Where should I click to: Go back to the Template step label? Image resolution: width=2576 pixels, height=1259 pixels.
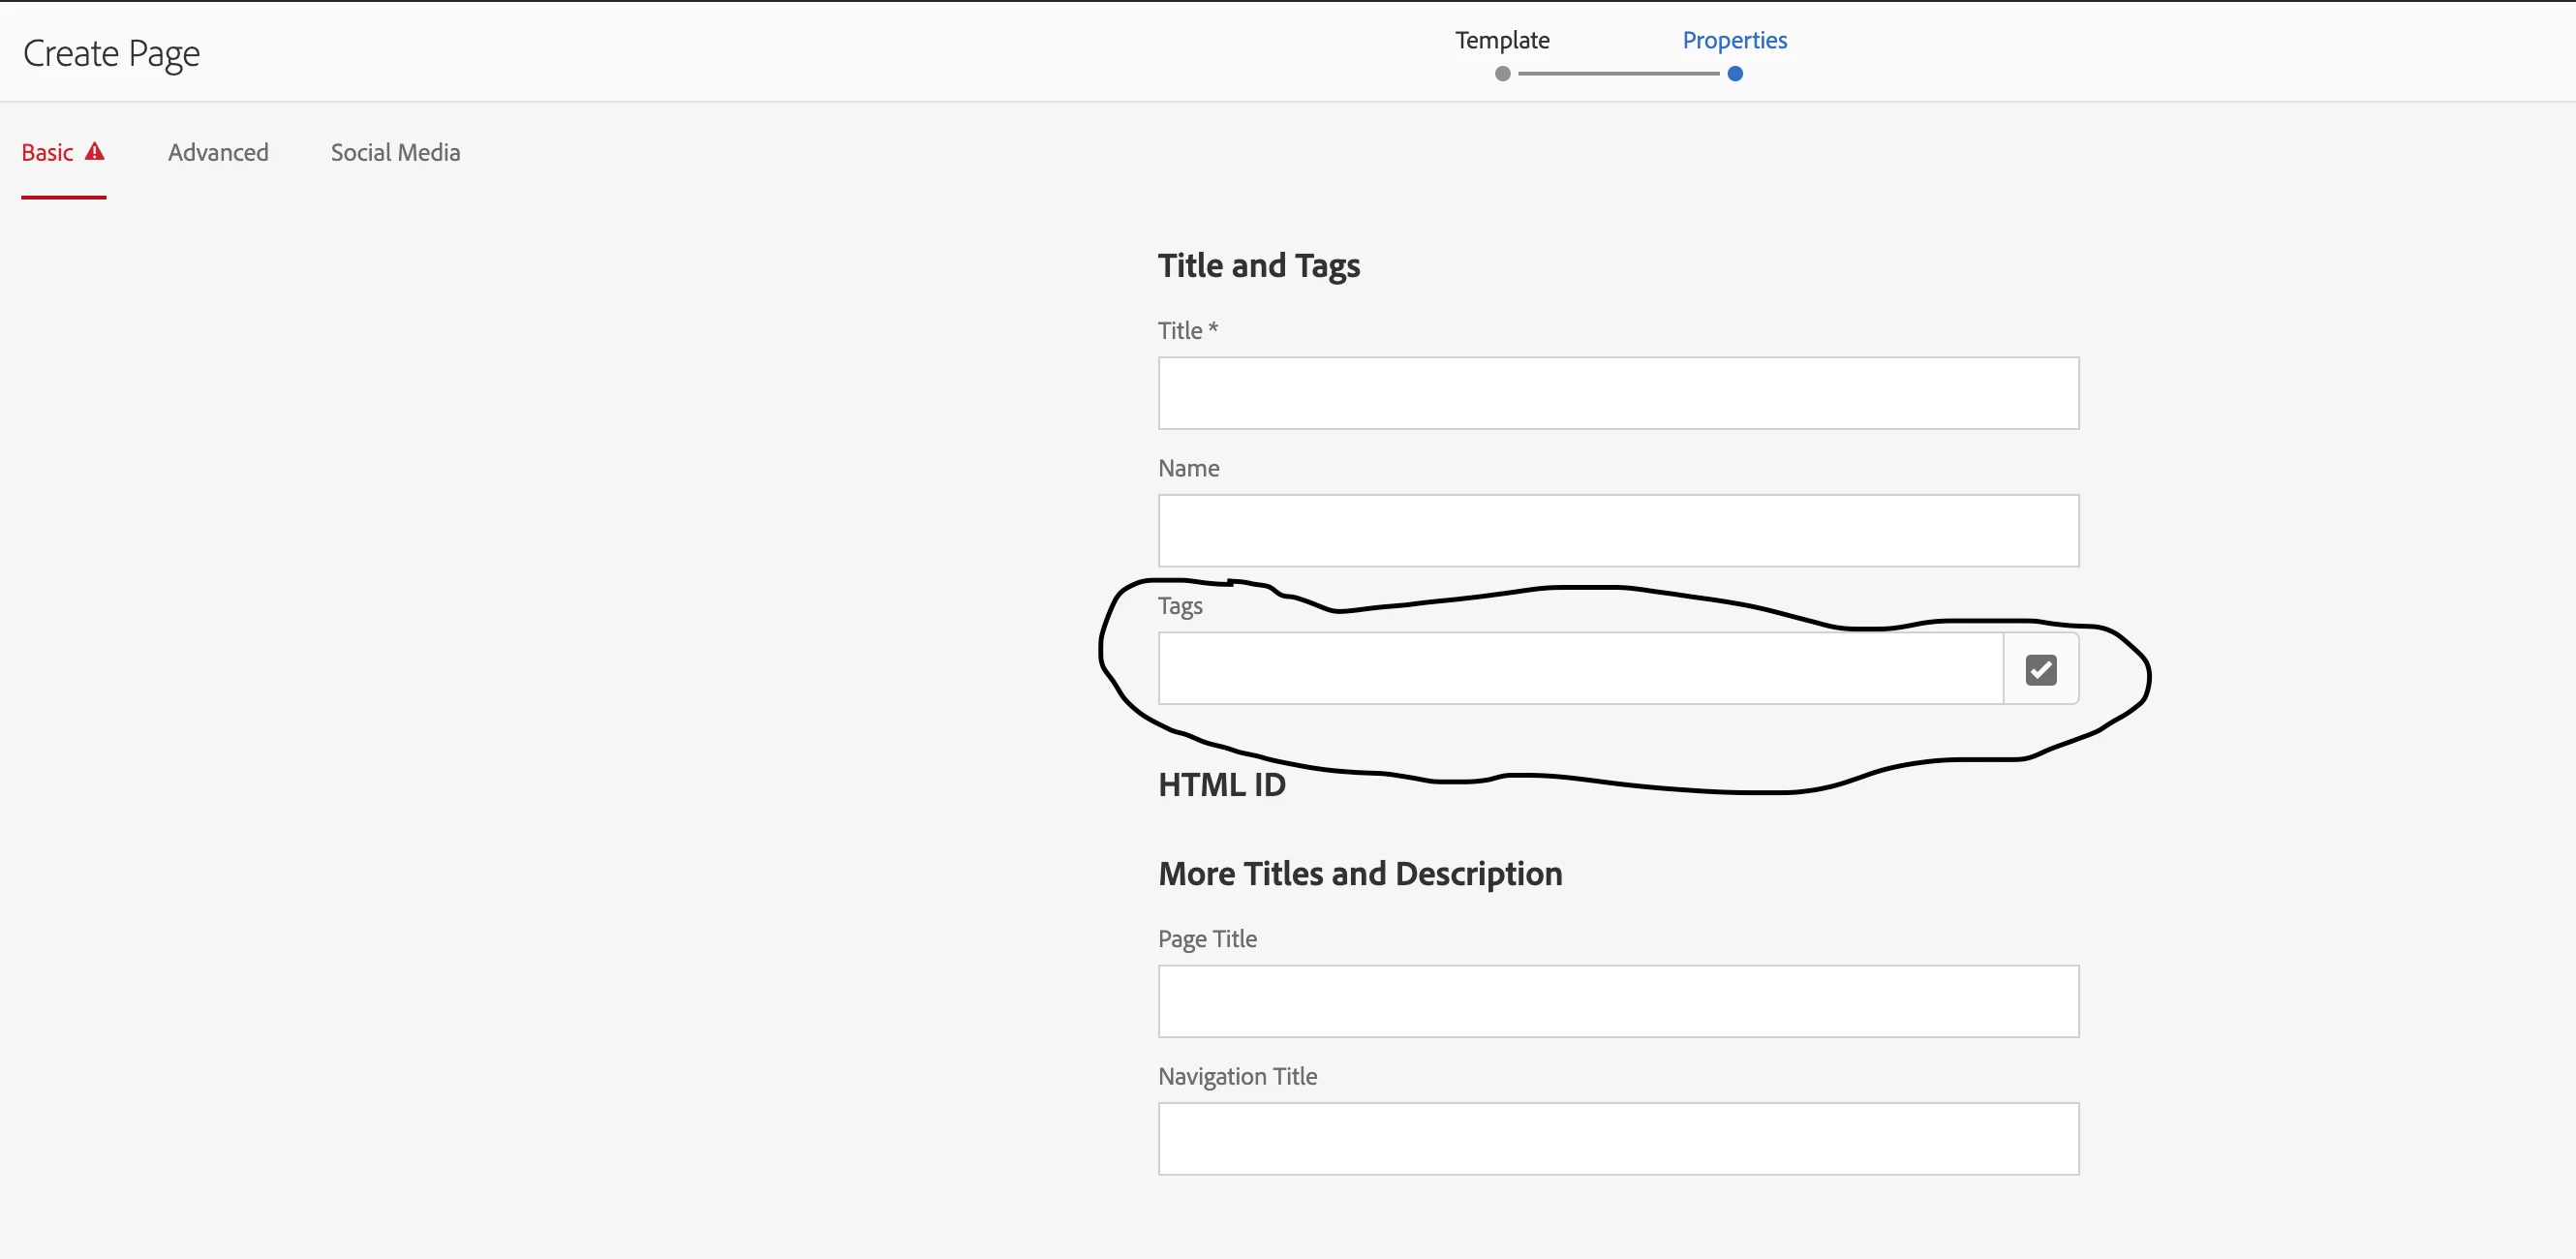(1502, 40)
